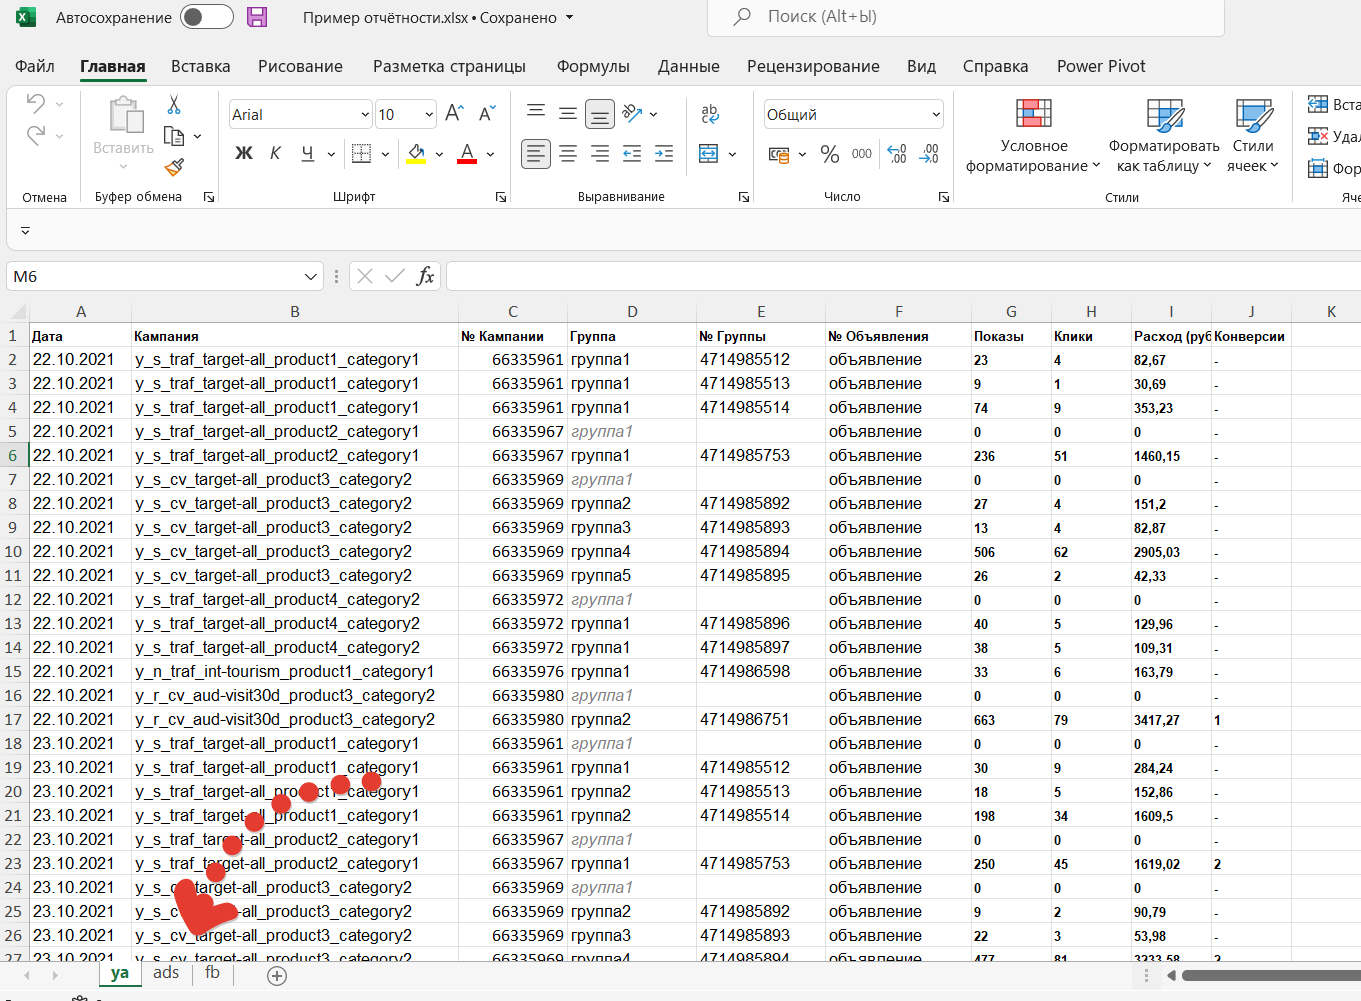
Task: Click the Поиск search box
Action: click(x=965, y=17)
